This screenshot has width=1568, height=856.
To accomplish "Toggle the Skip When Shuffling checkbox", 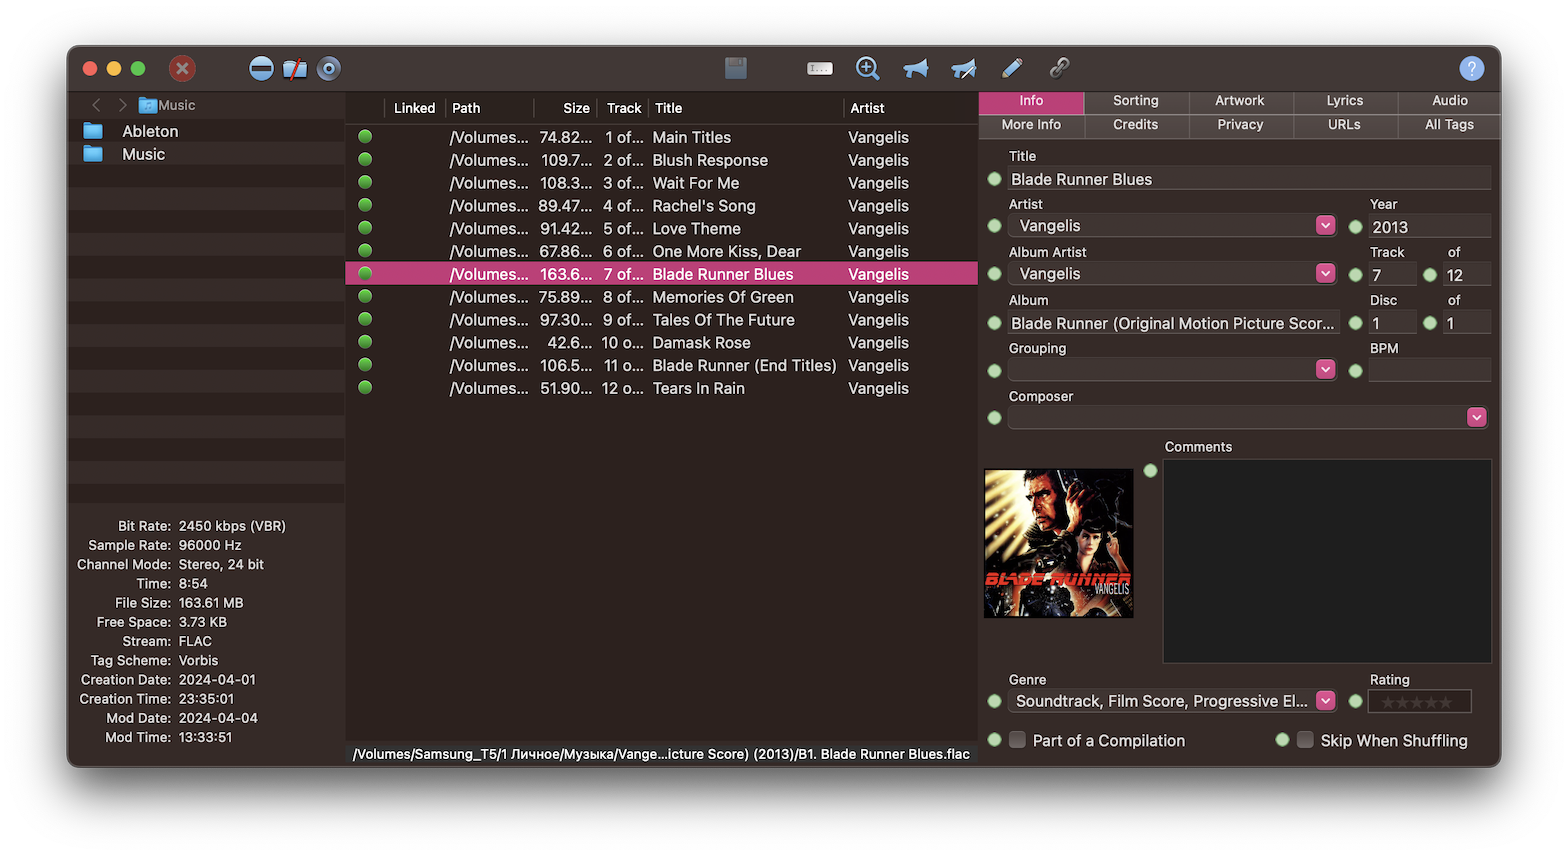I will point(1305,740).
